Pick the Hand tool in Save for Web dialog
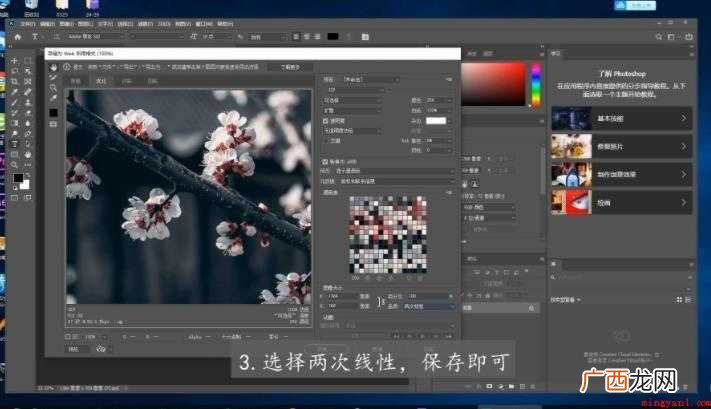Image resolution: width=711 pixels, height=409 pixels. (54, 68)
